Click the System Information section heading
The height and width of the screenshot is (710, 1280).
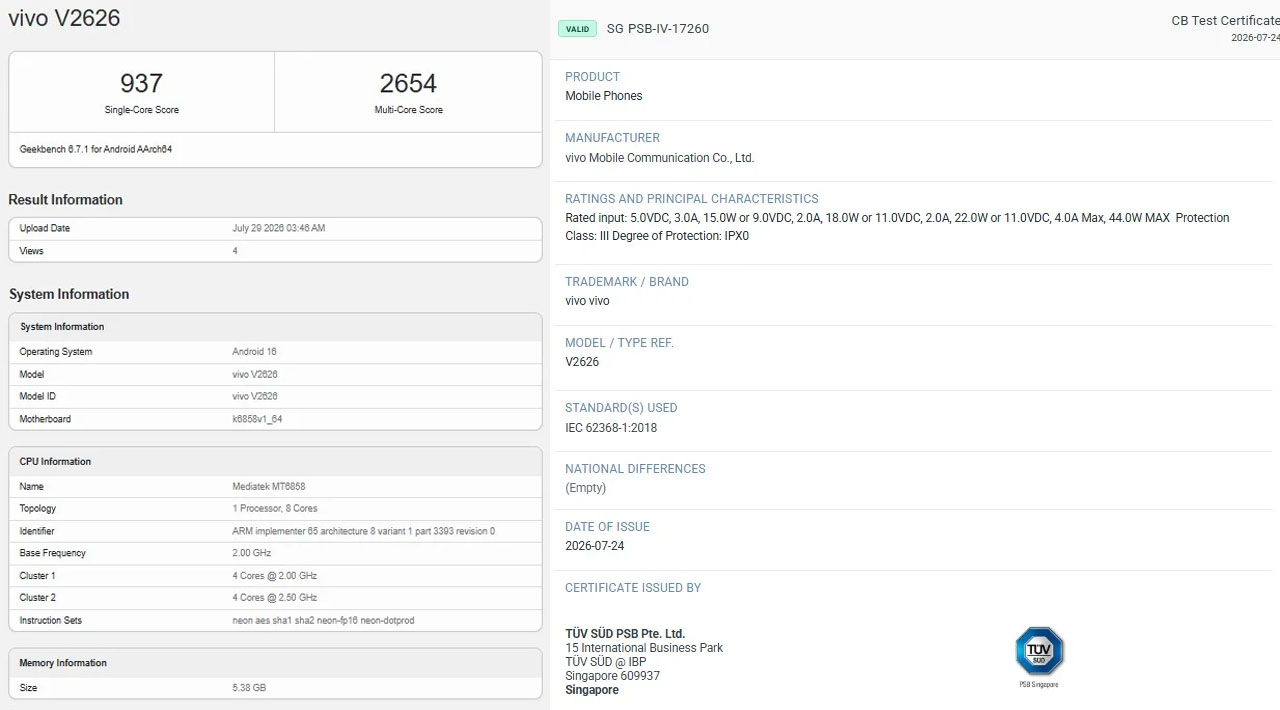tap(69, 294)
